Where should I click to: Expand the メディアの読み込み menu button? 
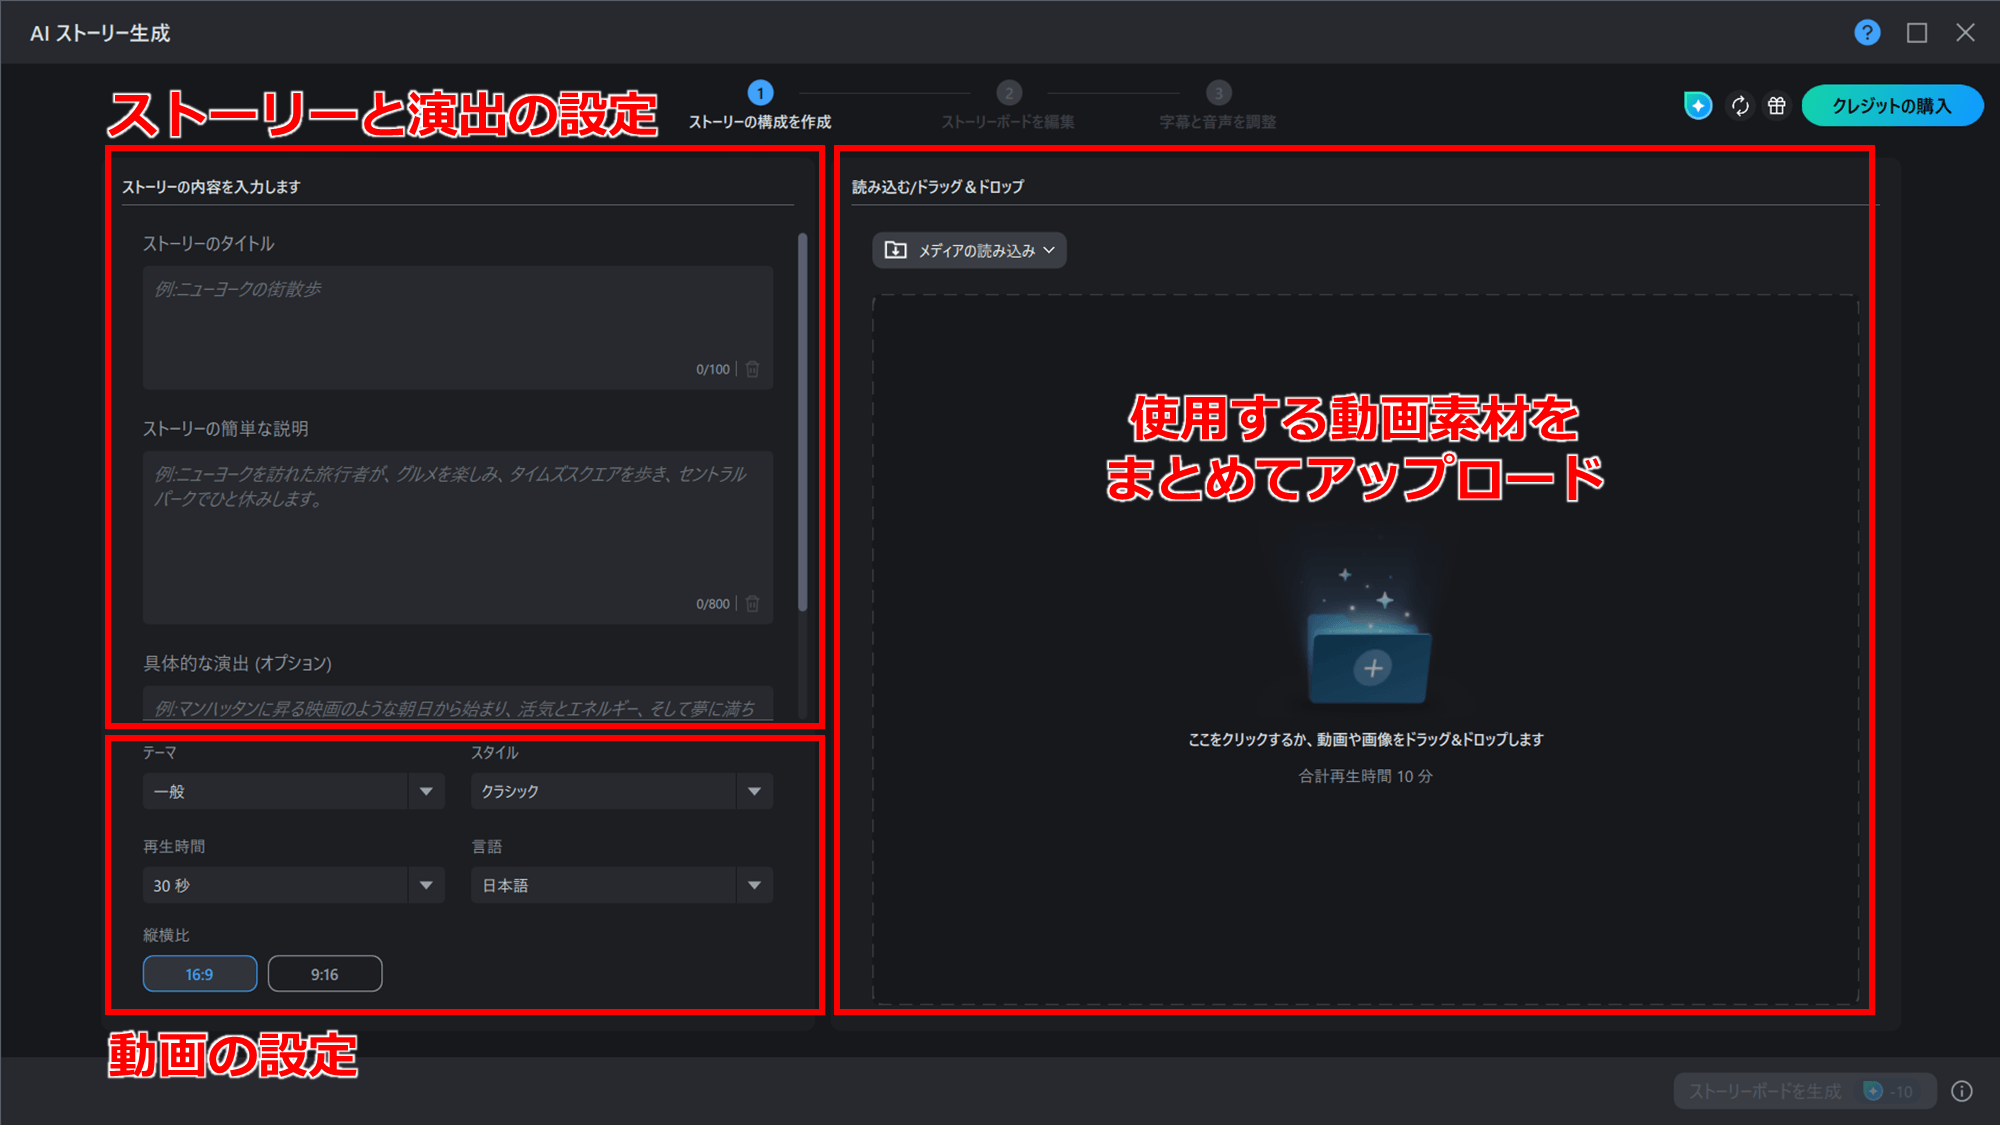(969, 251)
